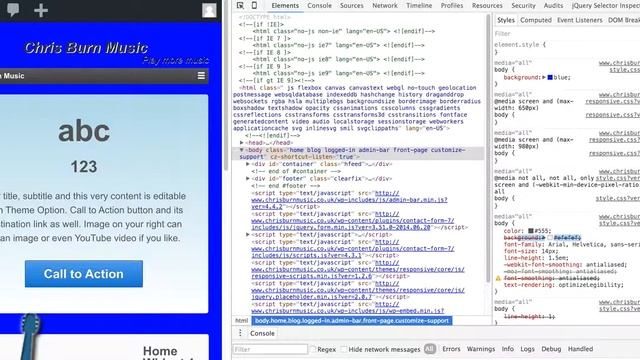Activate the inspect element selector icon
The height and width of the screenshot is (360, 640).
pyautogui.click(x=240, y=5)
